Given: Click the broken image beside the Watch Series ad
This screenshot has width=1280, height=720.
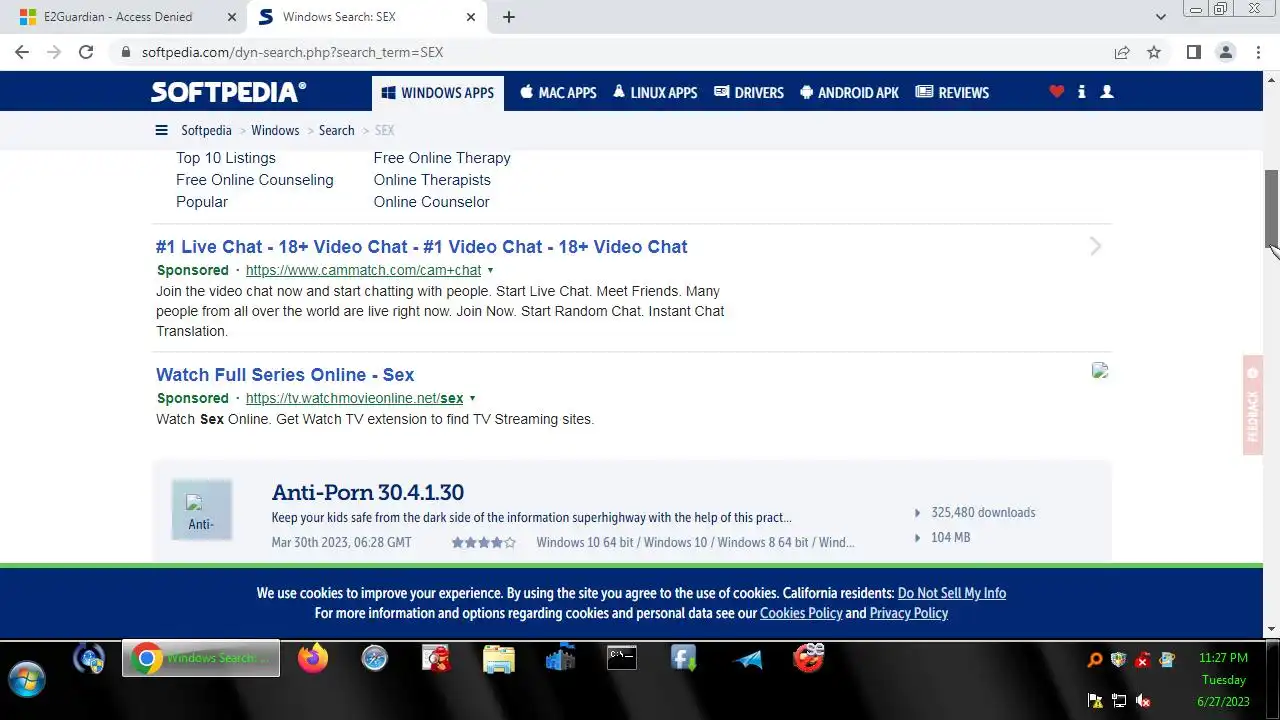Looking at the screenshot, I should pos(1100,371).
